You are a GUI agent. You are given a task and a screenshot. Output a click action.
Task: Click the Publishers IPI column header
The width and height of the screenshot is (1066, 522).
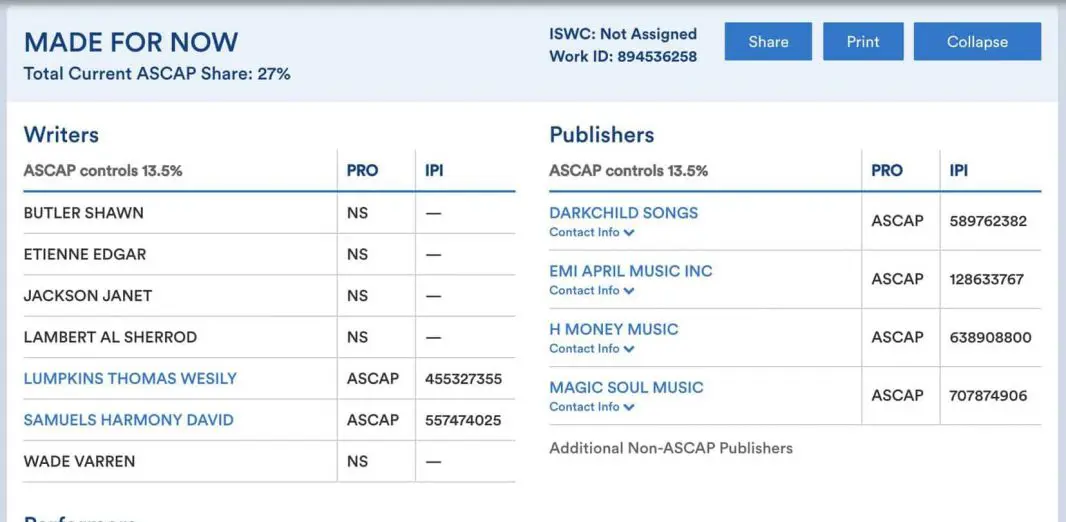coord(958,171)
